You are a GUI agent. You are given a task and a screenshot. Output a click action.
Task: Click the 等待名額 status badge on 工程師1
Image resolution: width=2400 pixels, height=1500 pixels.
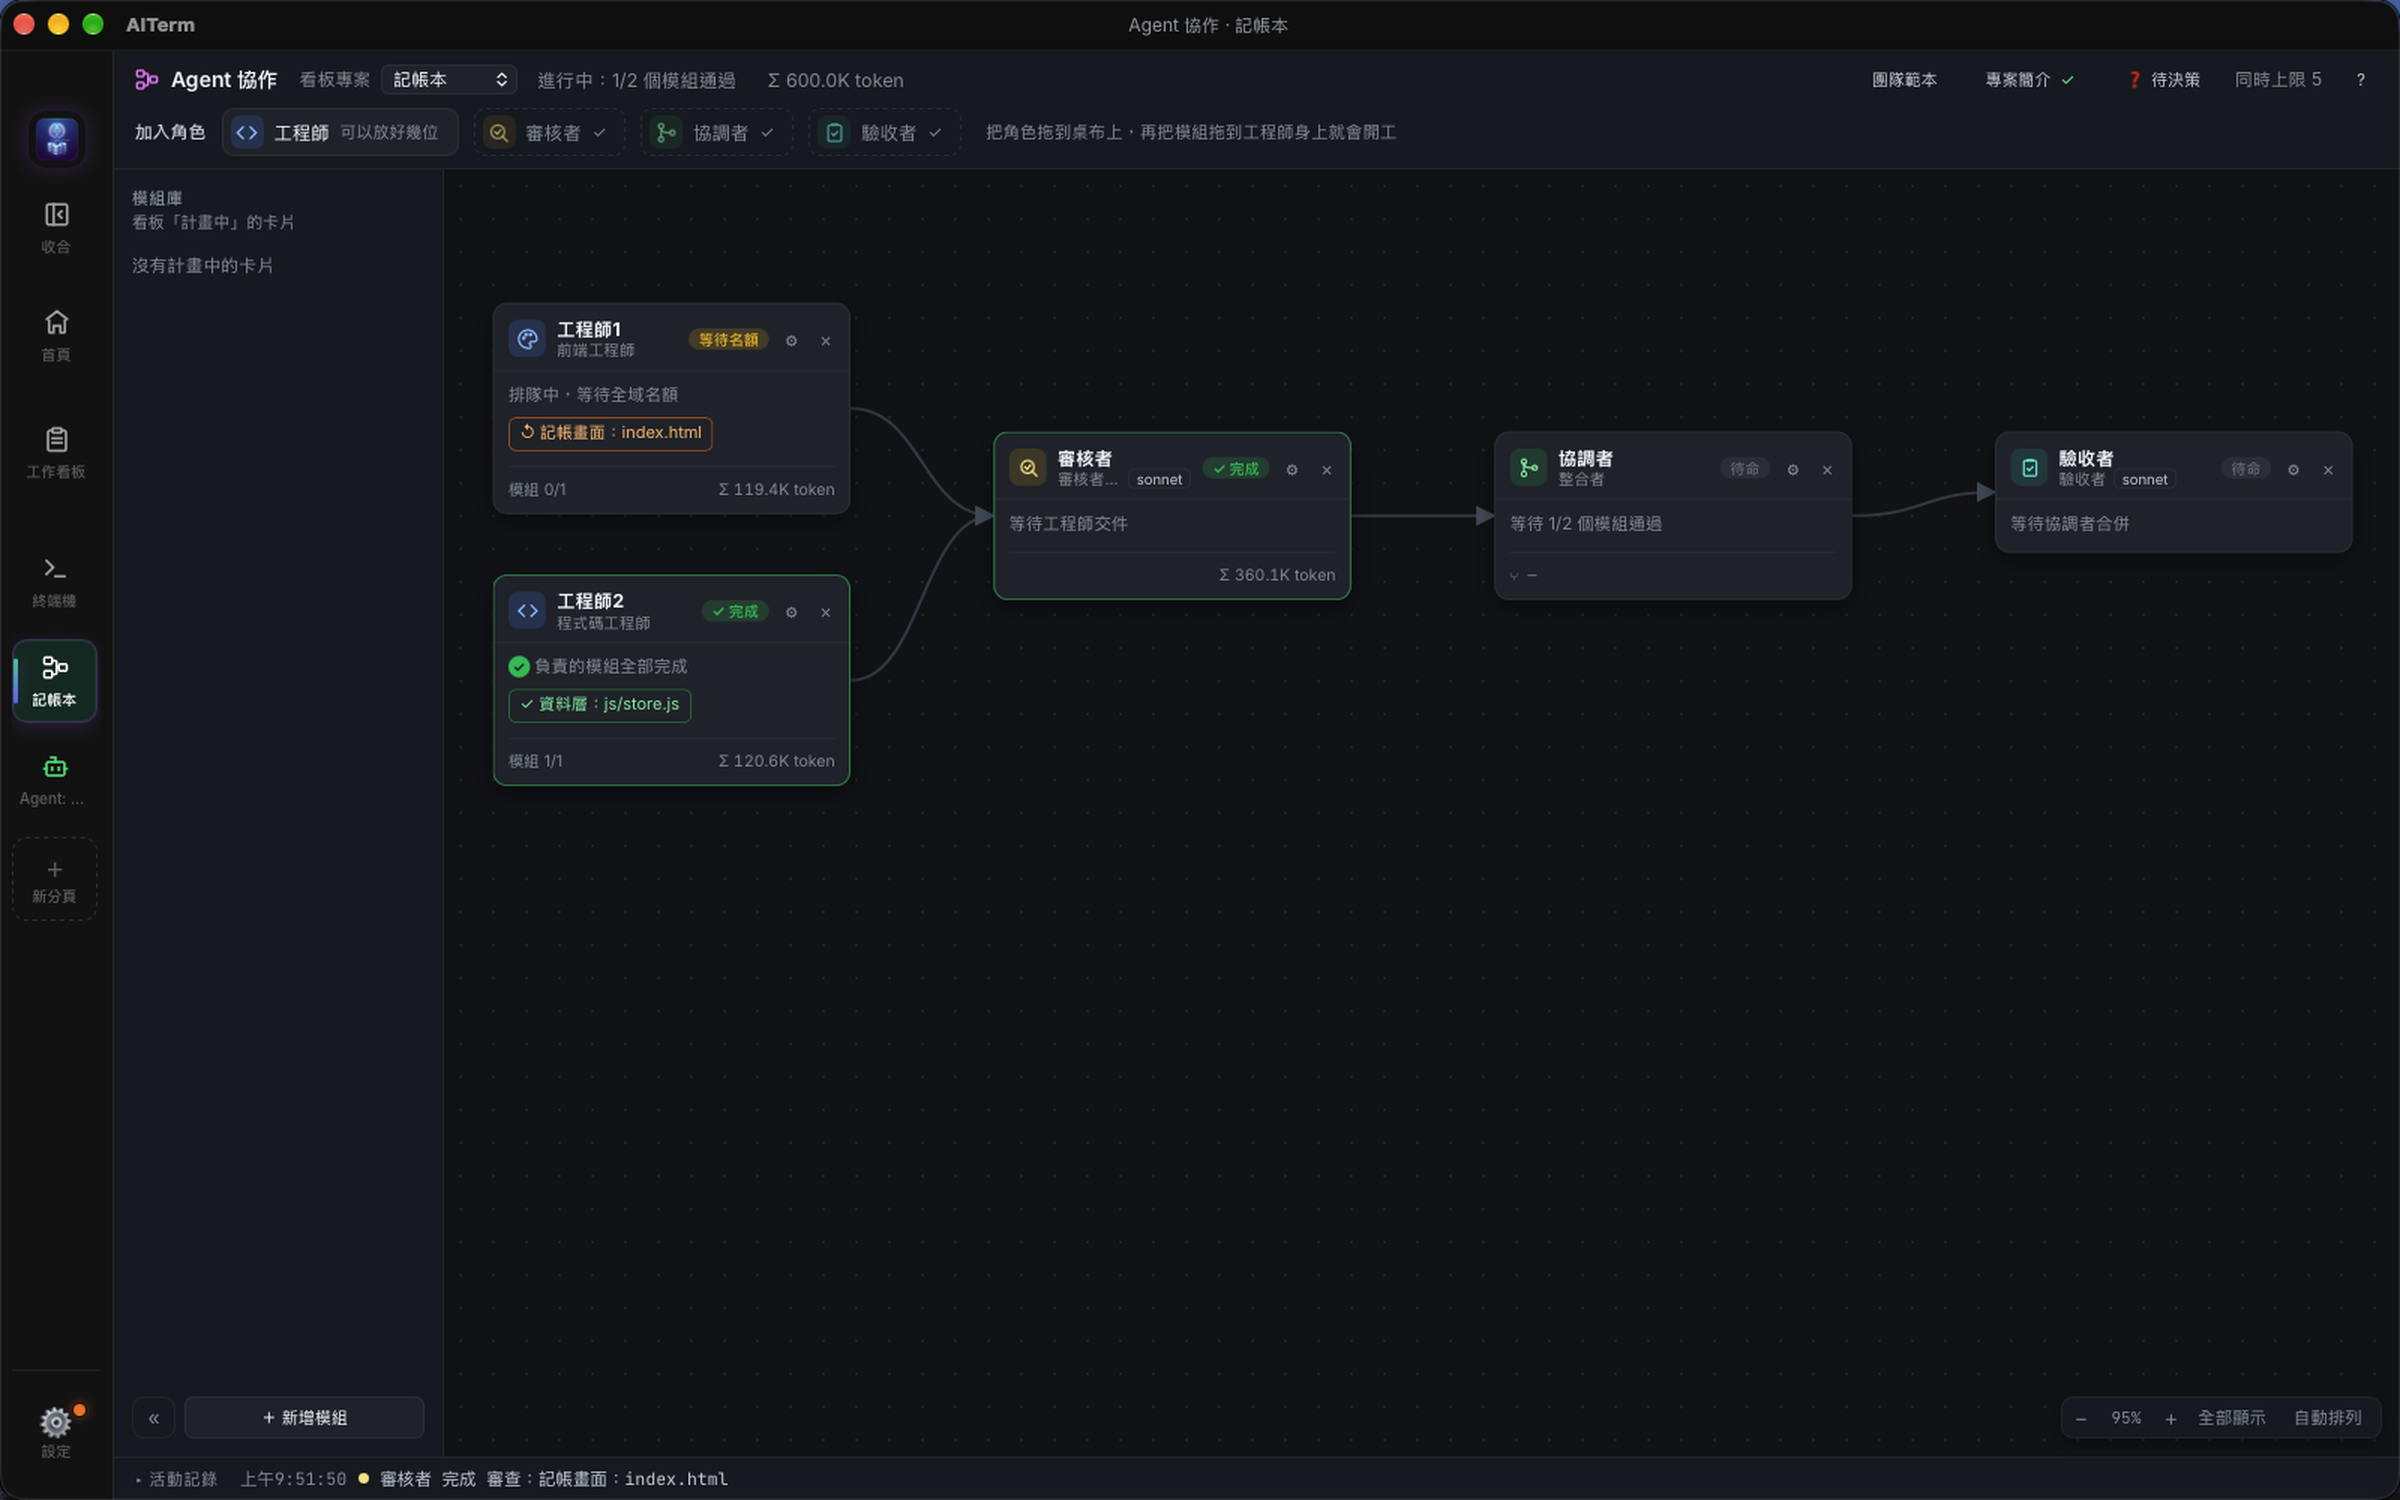729,340
